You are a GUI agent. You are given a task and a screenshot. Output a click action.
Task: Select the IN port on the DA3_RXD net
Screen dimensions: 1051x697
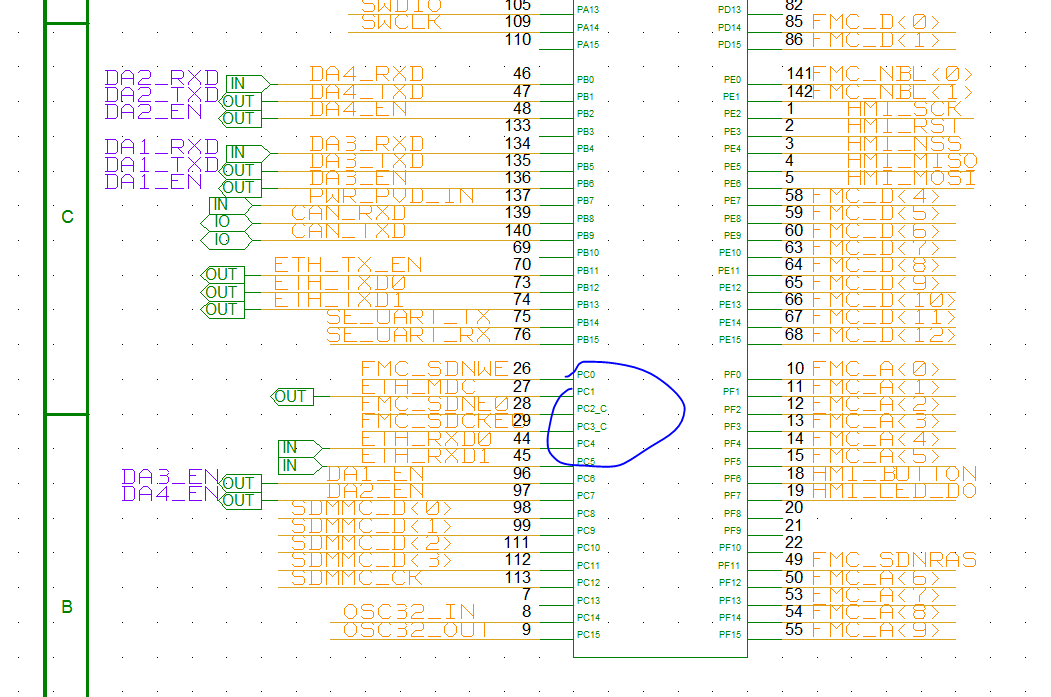(247, 153)
